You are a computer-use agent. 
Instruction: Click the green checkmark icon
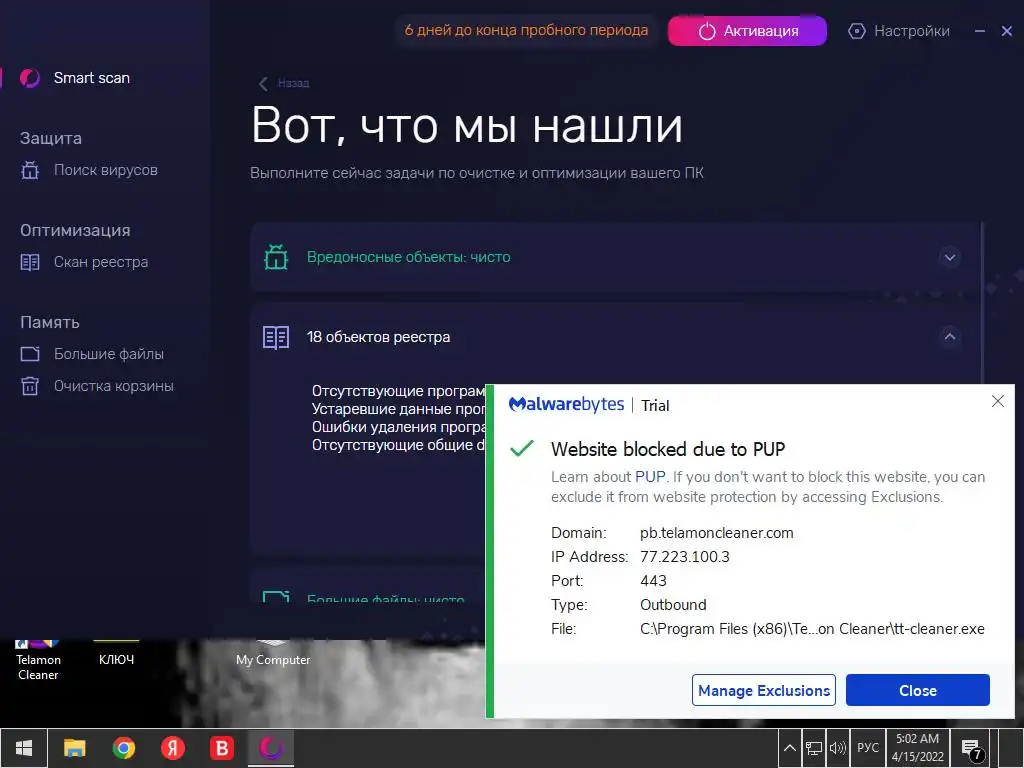522,448
